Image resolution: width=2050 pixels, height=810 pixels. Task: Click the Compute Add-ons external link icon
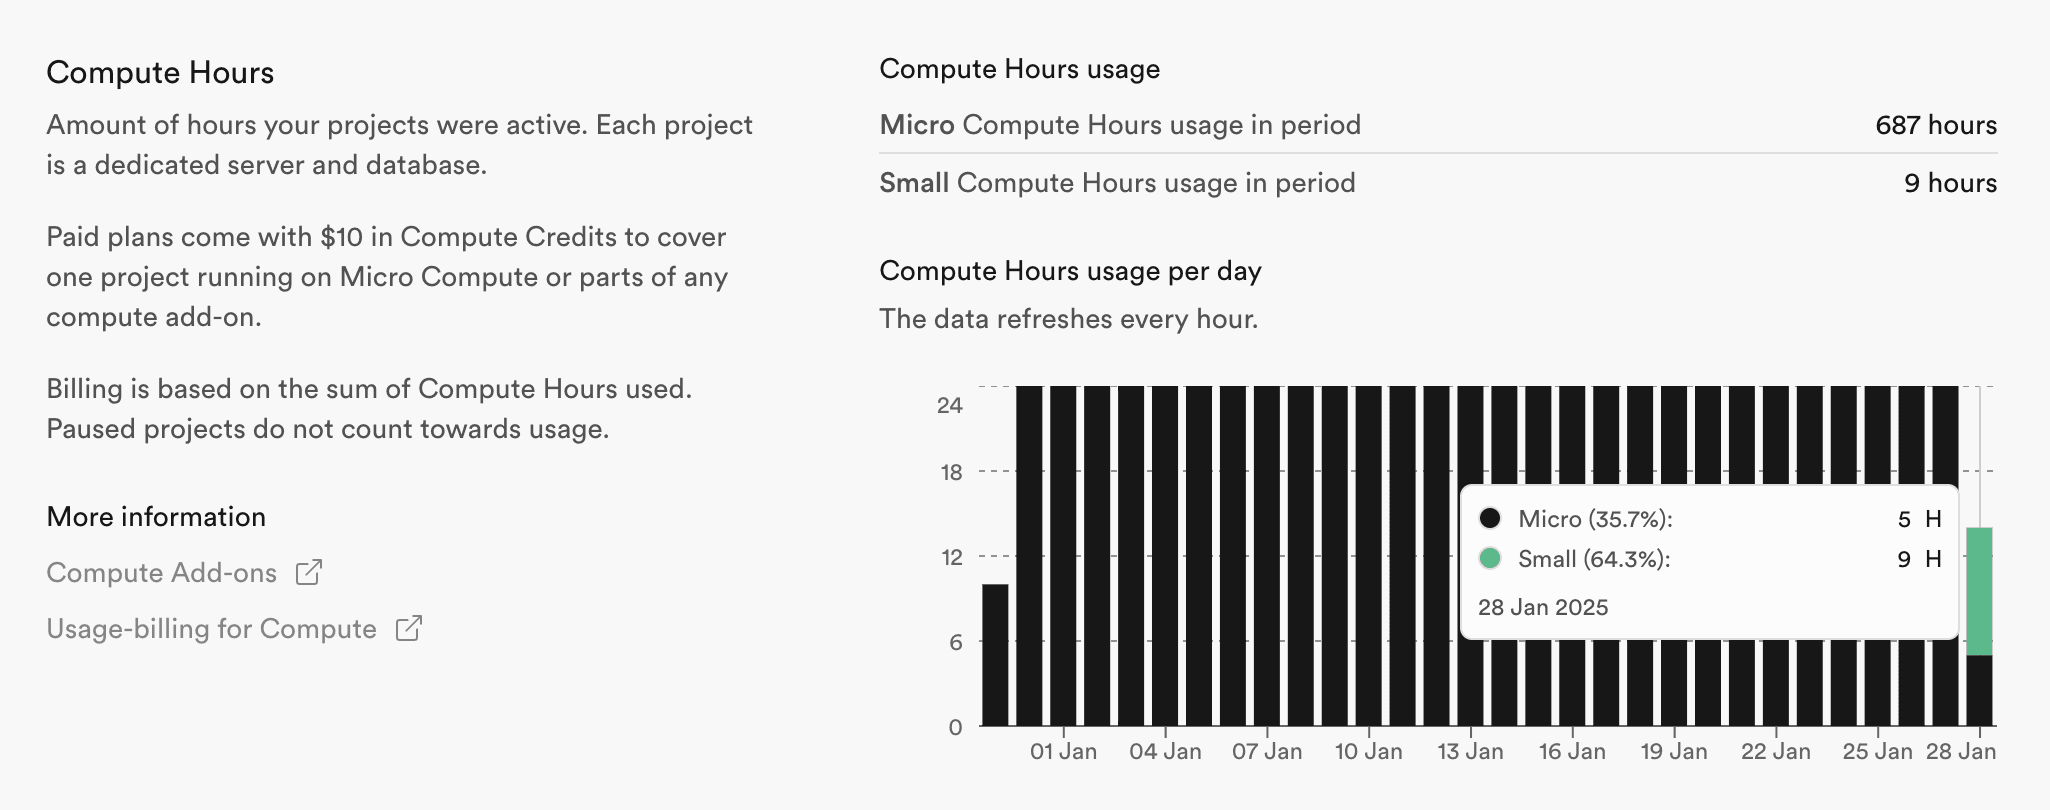pyautogui.click(x=311, y=572)
